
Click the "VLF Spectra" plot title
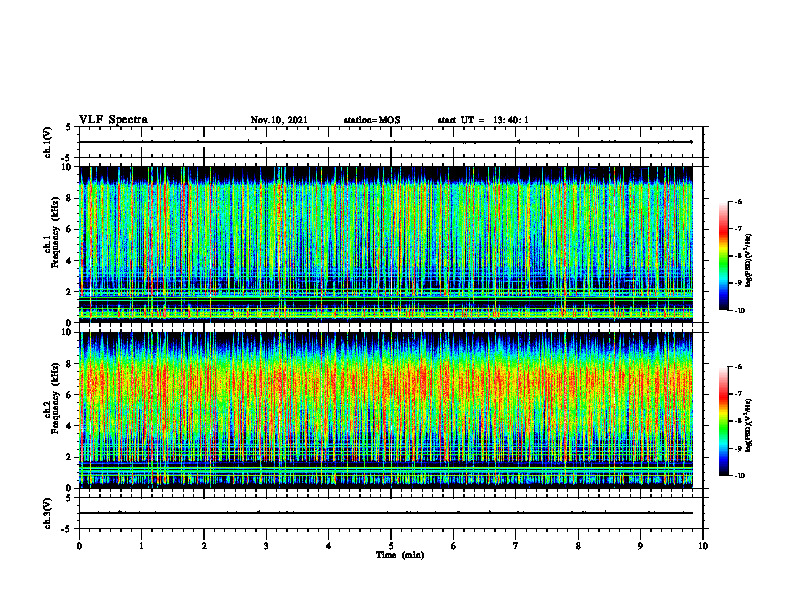tap(113, 120)
